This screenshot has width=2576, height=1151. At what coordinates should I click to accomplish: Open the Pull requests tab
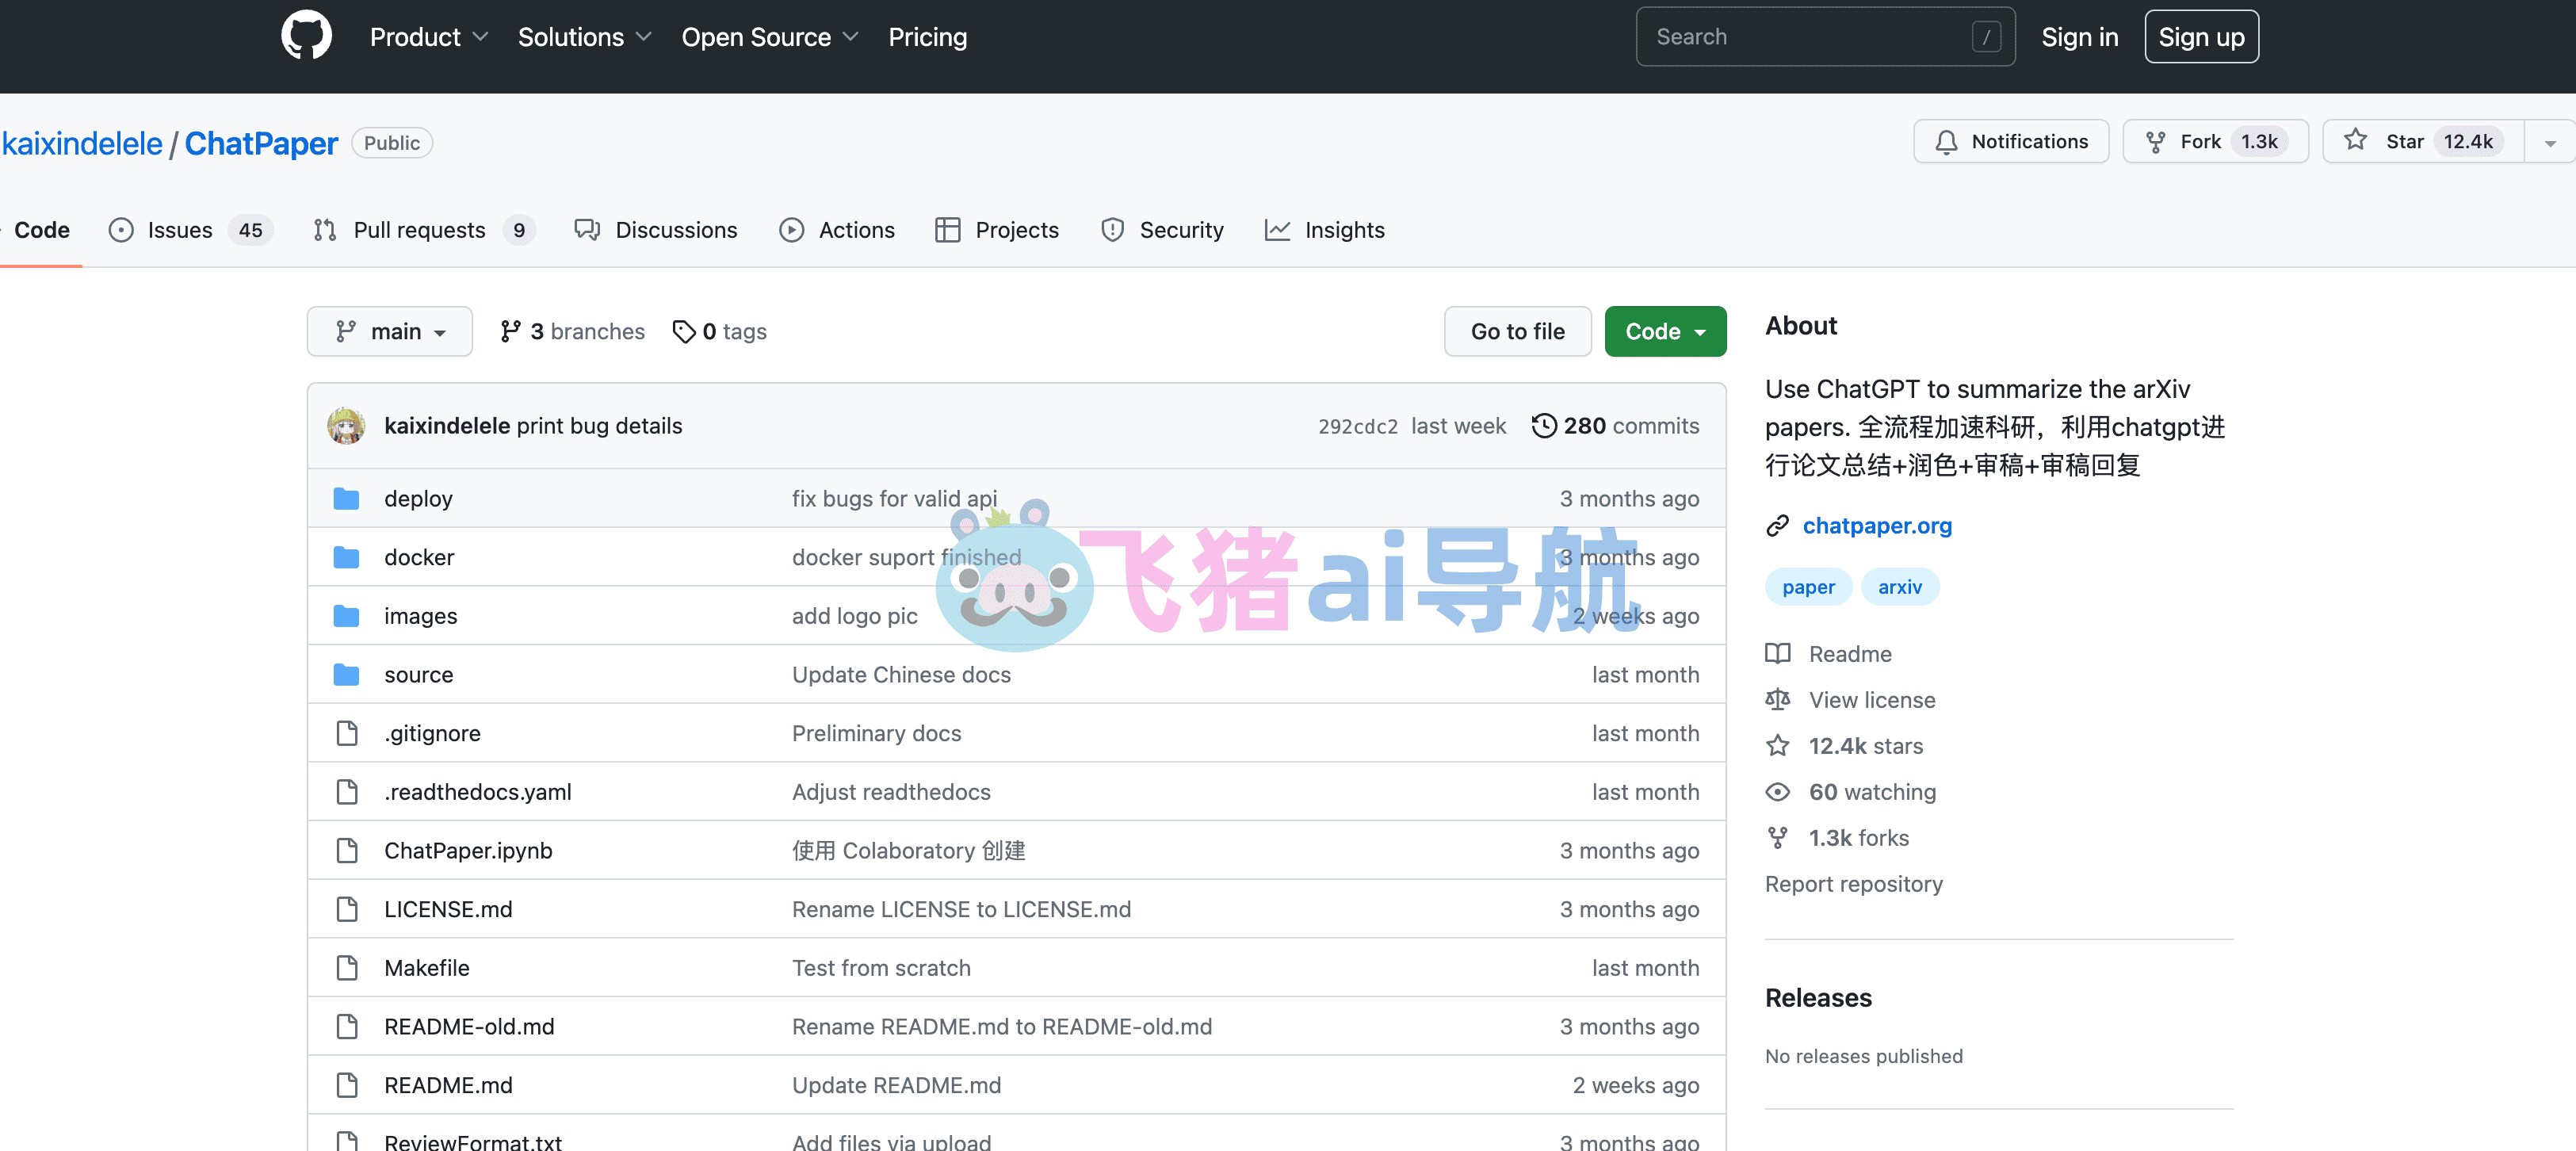[424, 230]
